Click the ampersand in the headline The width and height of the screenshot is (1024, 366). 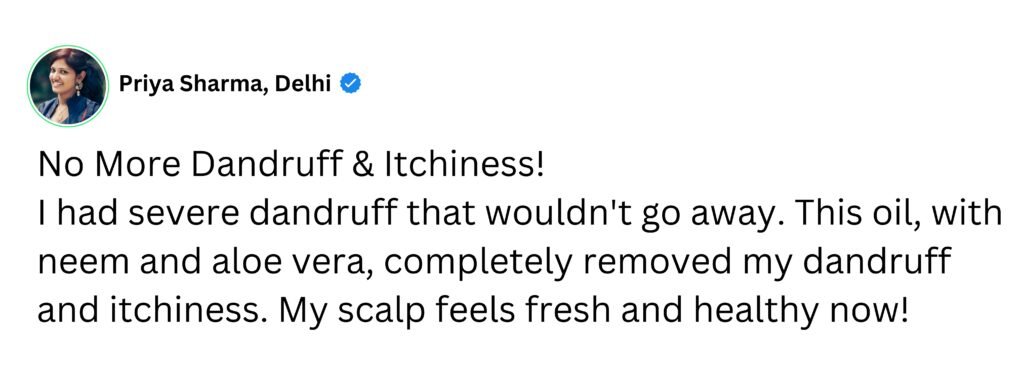(366, 165)
